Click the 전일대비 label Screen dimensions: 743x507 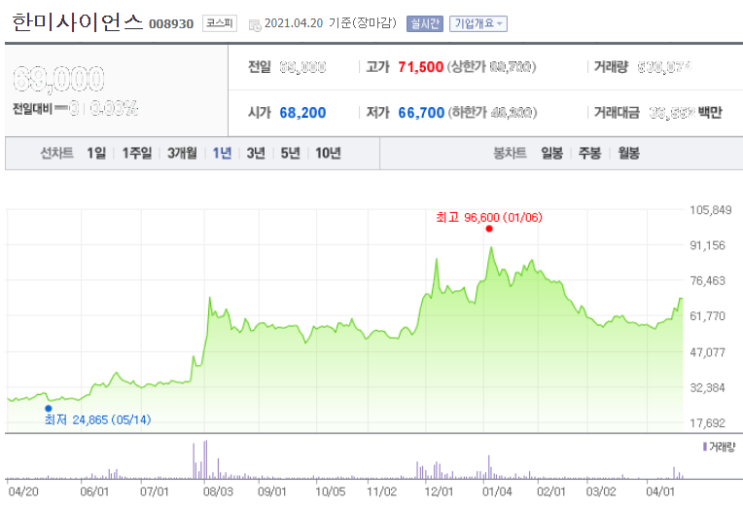click(32, 109)
